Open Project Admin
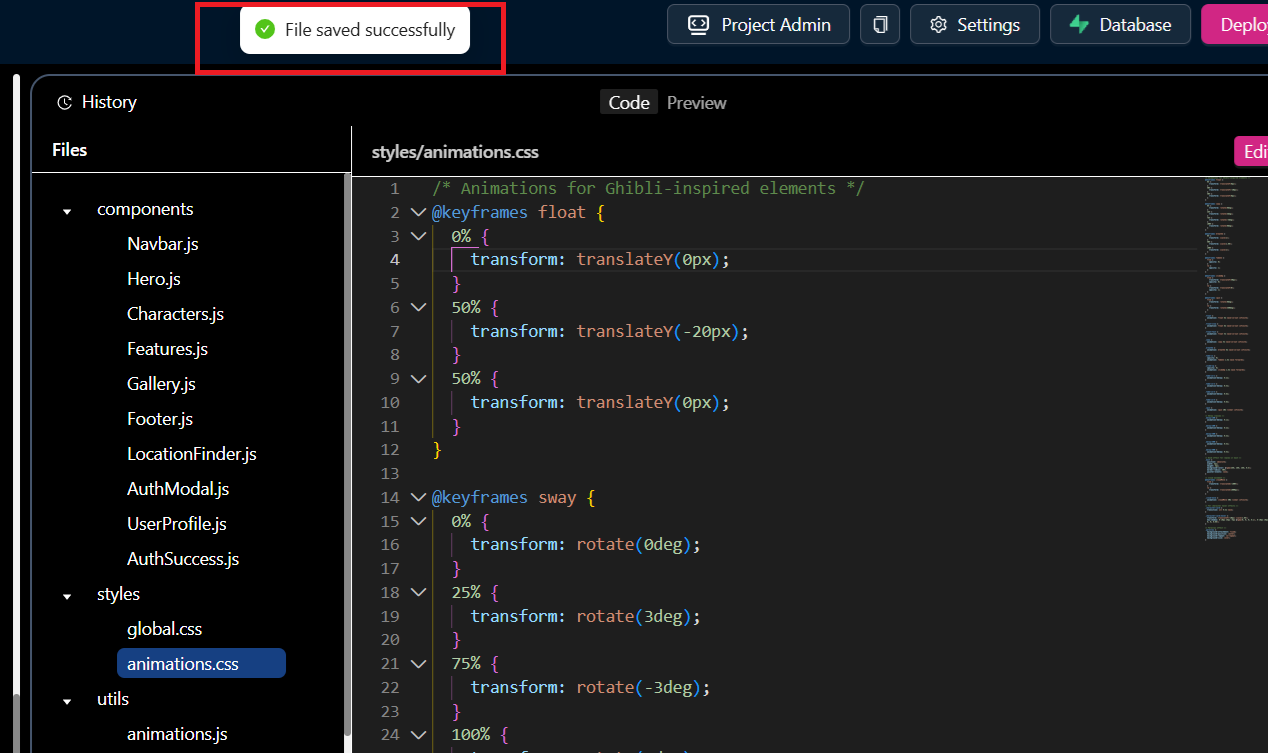The image size is (1268, 753). click(758, 25)
